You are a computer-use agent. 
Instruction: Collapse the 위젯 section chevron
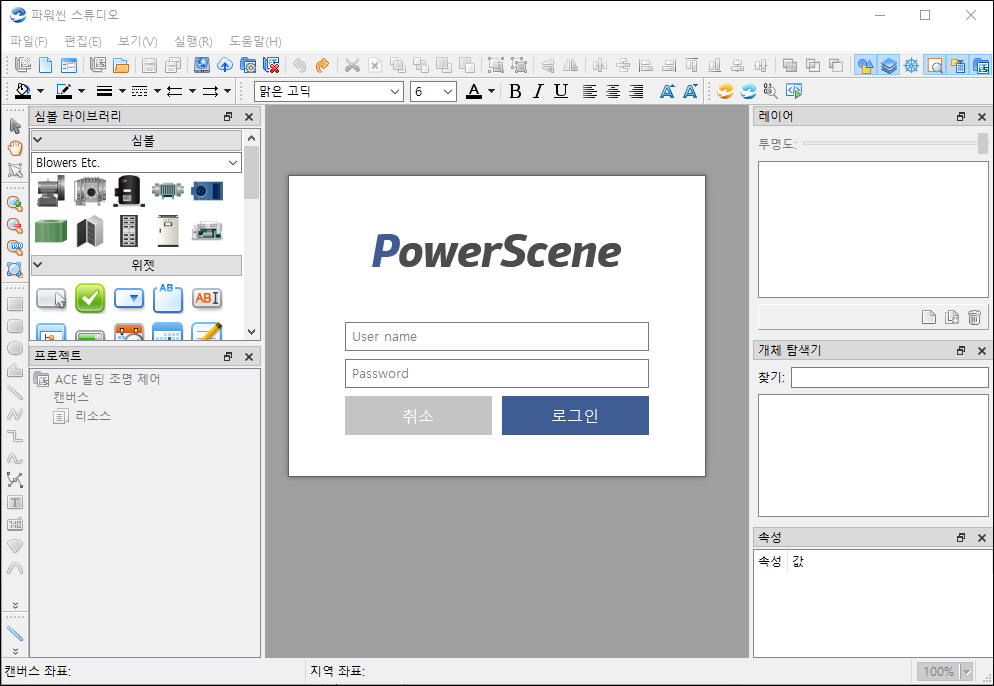(38, 264)
